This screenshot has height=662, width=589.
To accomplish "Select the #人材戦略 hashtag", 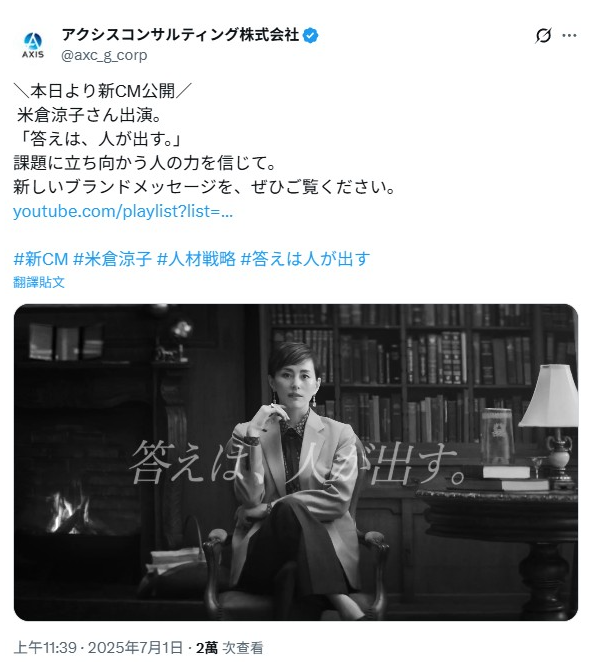I will pos(196,259).
